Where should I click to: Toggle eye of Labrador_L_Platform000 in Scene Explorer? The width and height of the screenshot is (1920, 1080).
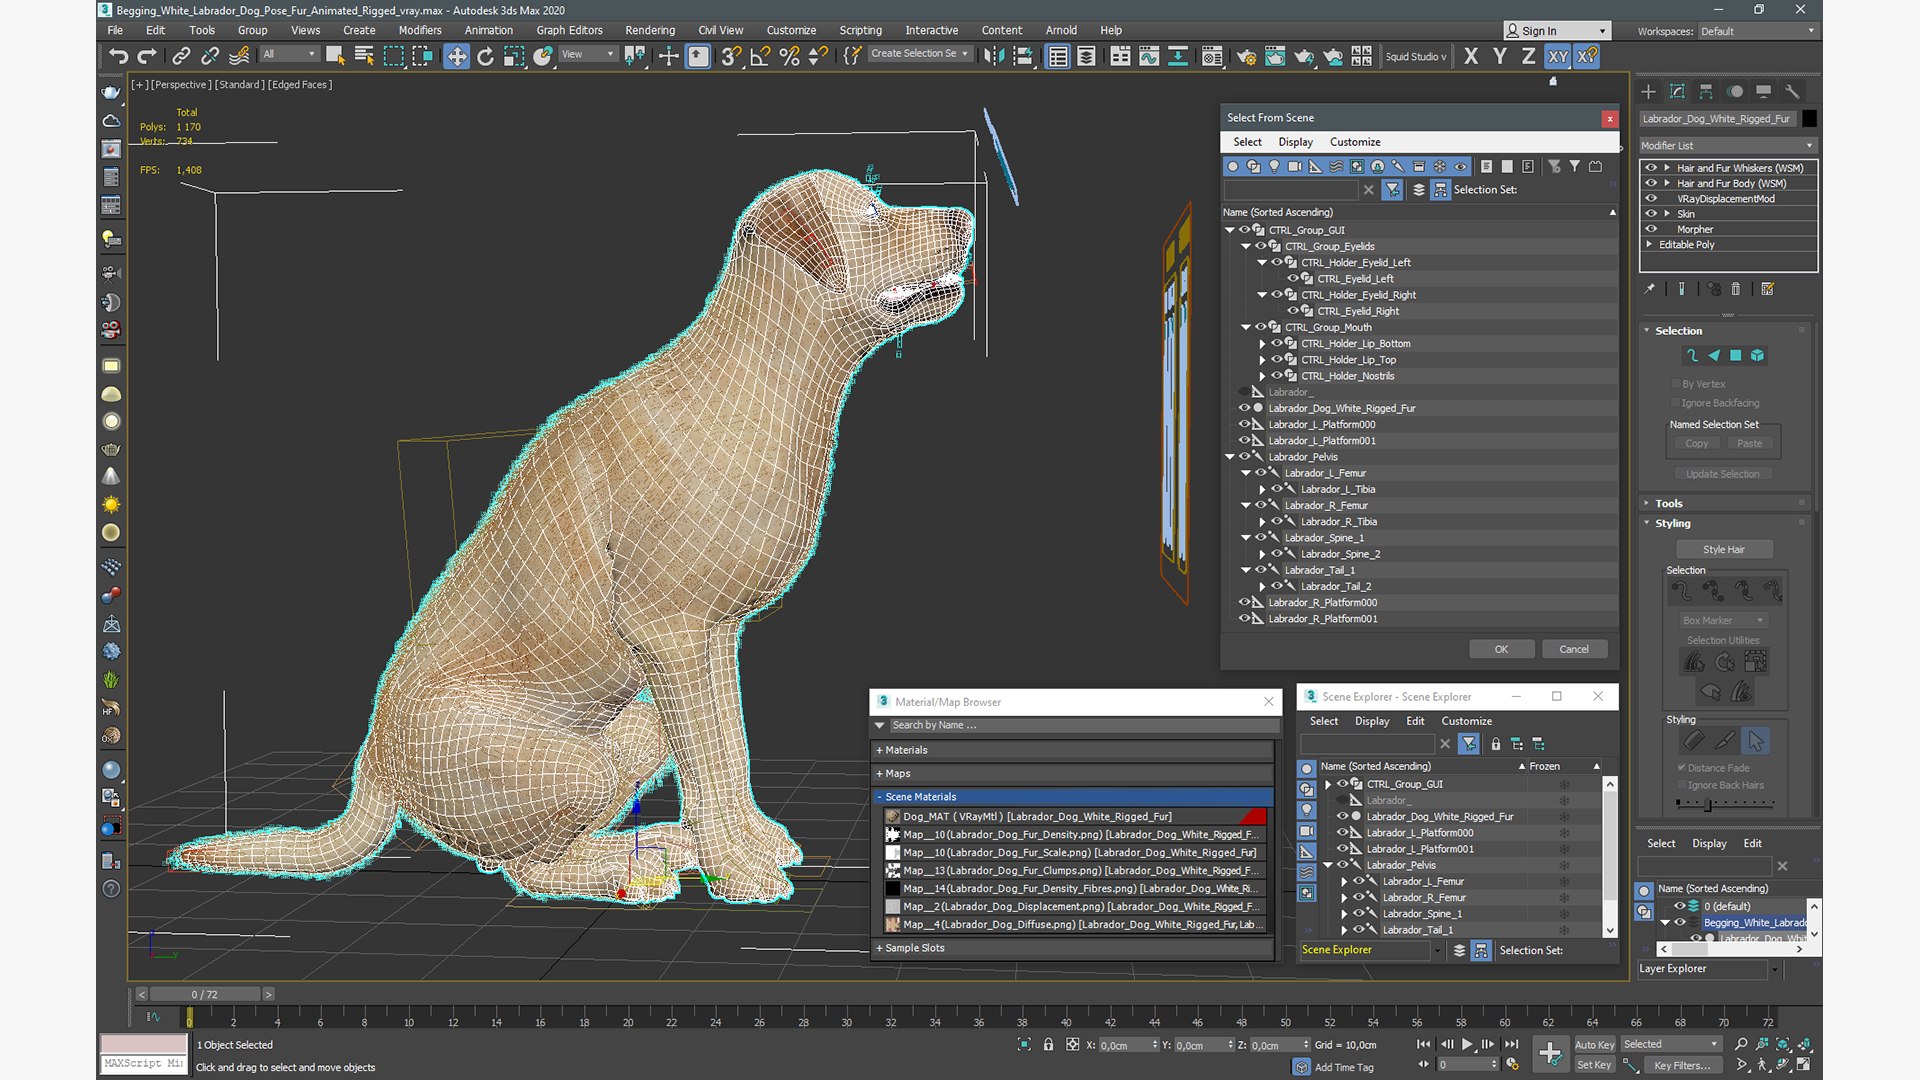coord(1342,832)
